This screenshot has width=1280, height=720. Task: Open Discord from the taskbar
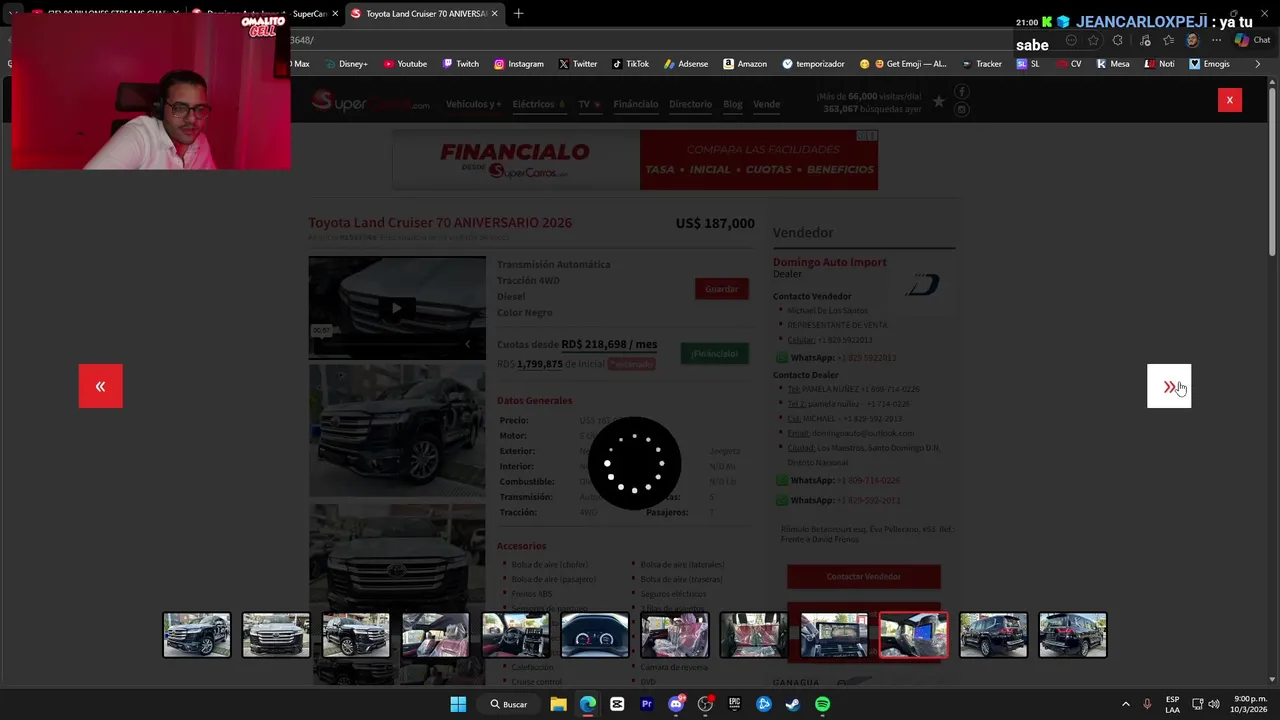(x=676, y=704)
